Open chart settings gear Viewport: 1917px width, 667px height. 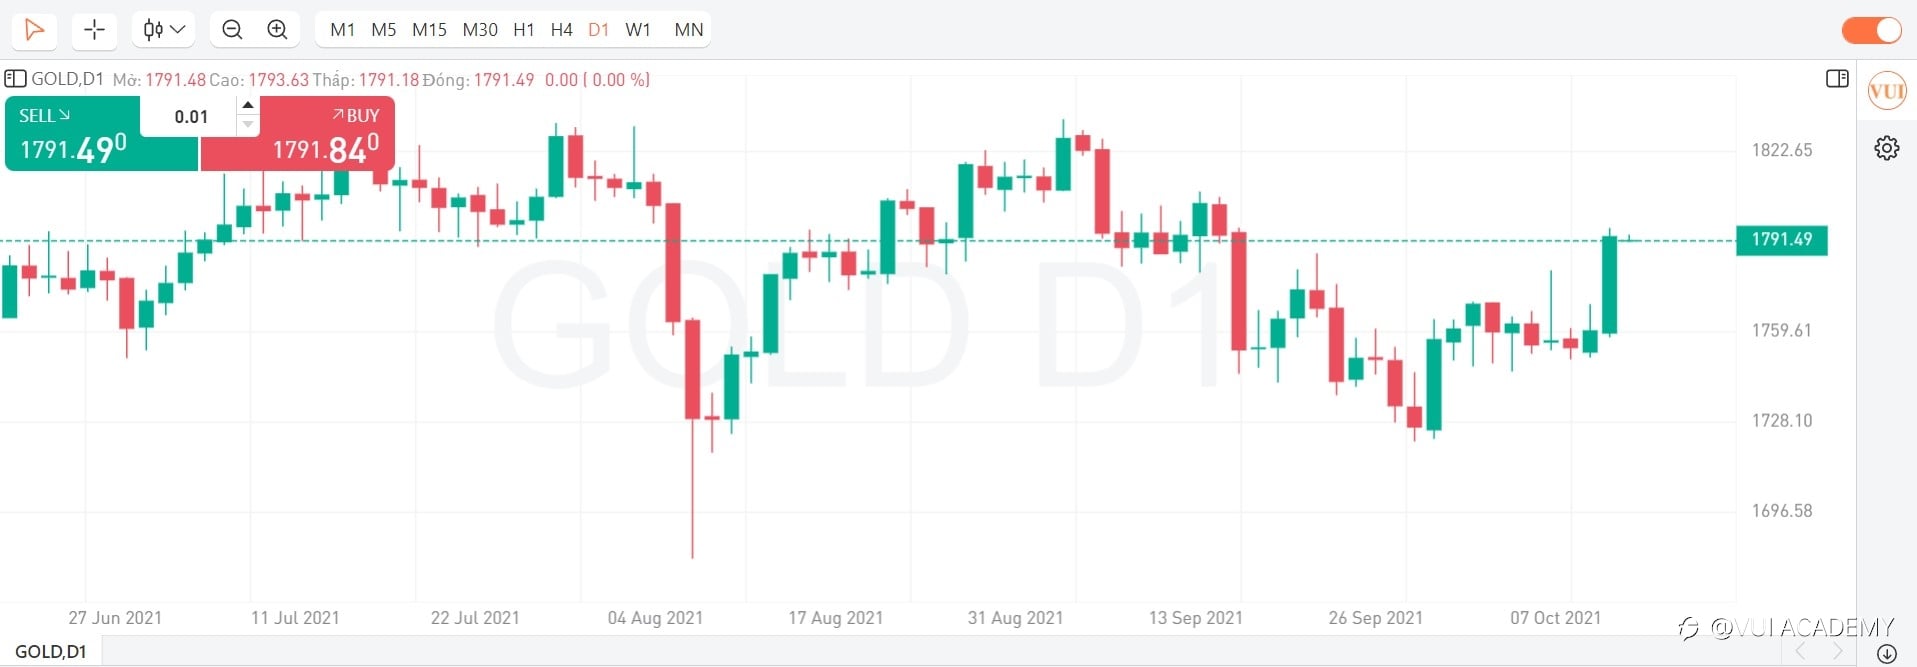point(1886,149)
